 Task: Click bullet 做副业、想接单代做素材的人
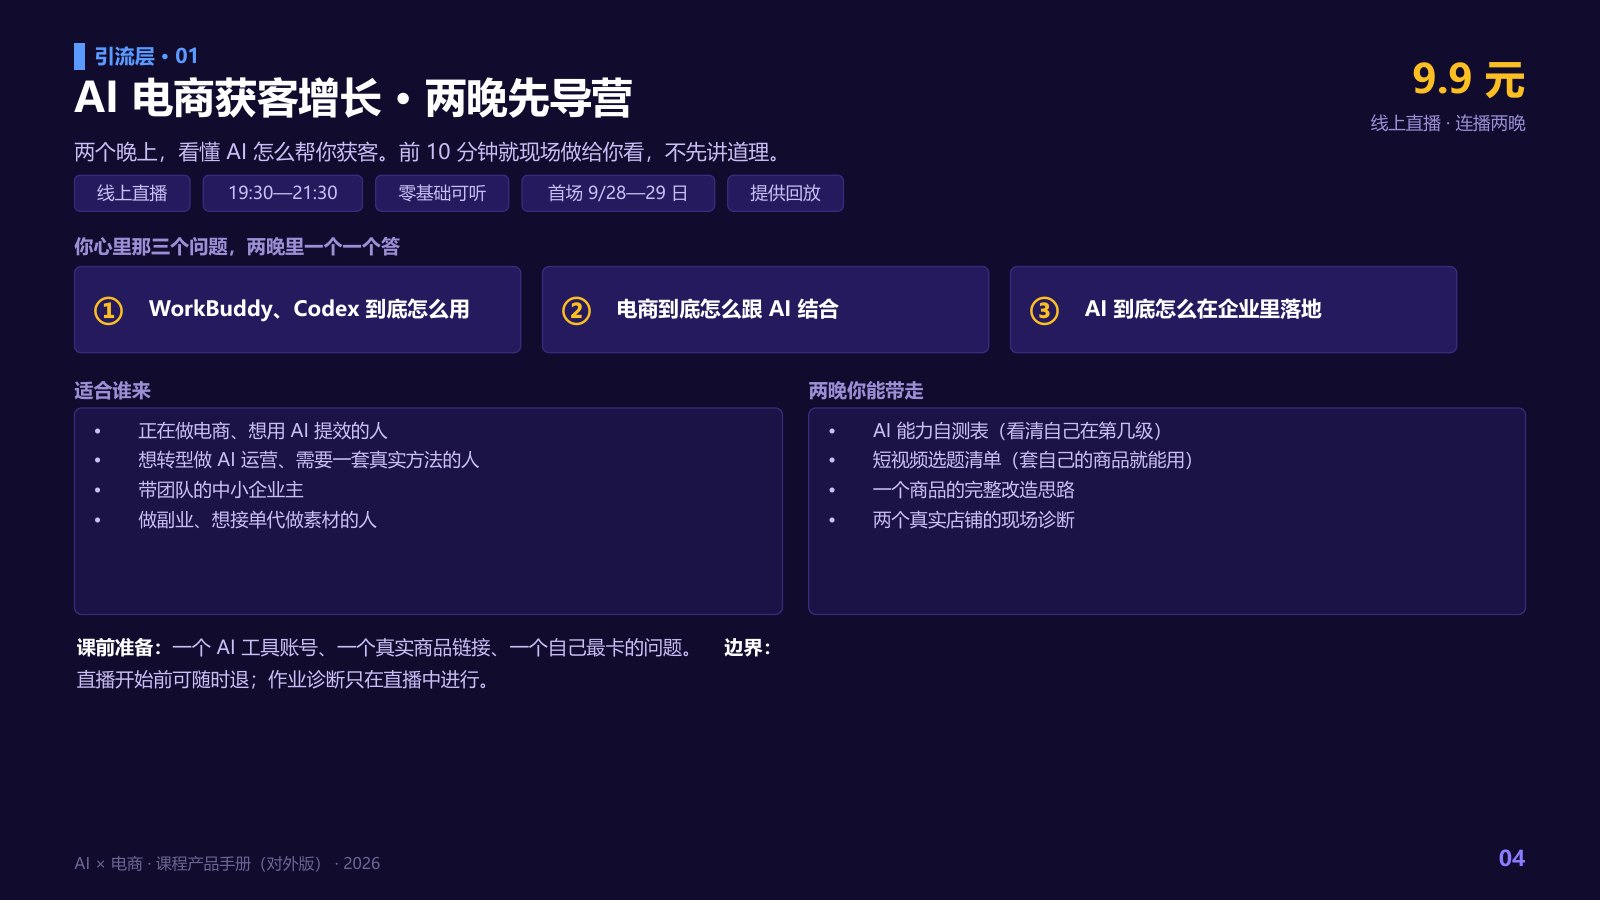(x=257, y=520)
